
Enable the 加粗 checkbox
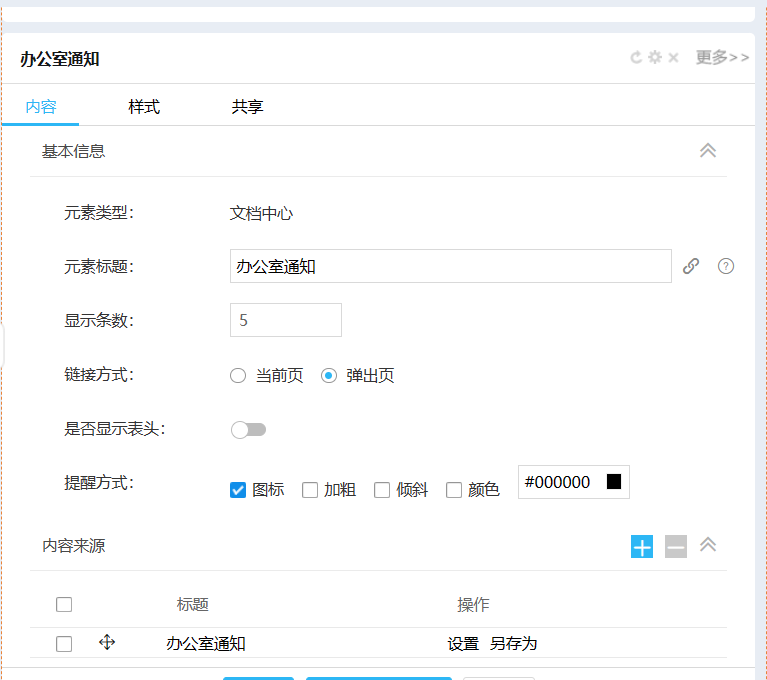click(x=310, y=490)
